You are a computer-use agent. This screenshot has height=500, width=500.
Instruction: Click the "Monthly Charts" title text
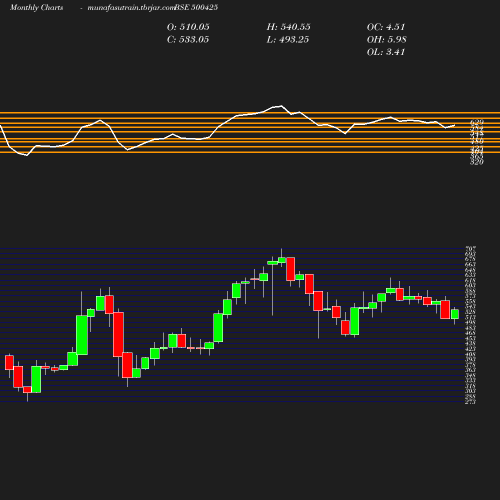pyautogui.click(x=37, y=7)
